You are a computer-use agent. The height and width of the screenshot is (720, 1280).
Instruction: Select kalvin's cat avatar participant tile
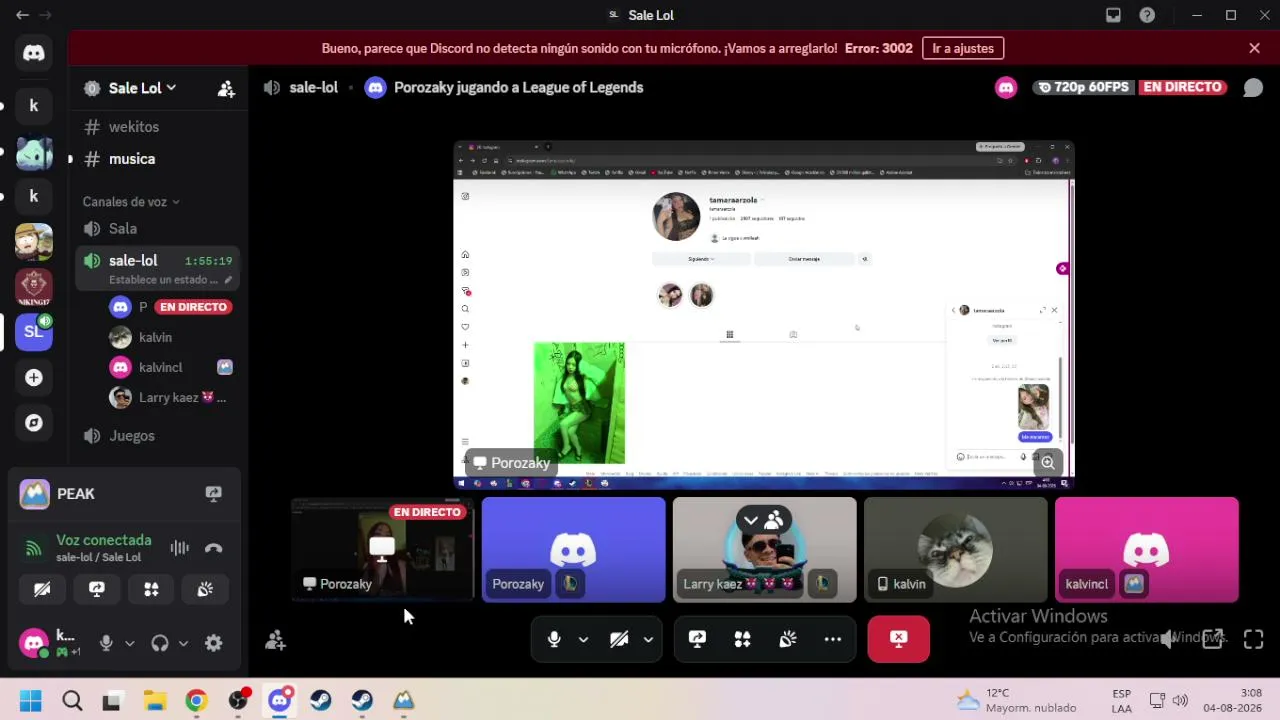955,550
